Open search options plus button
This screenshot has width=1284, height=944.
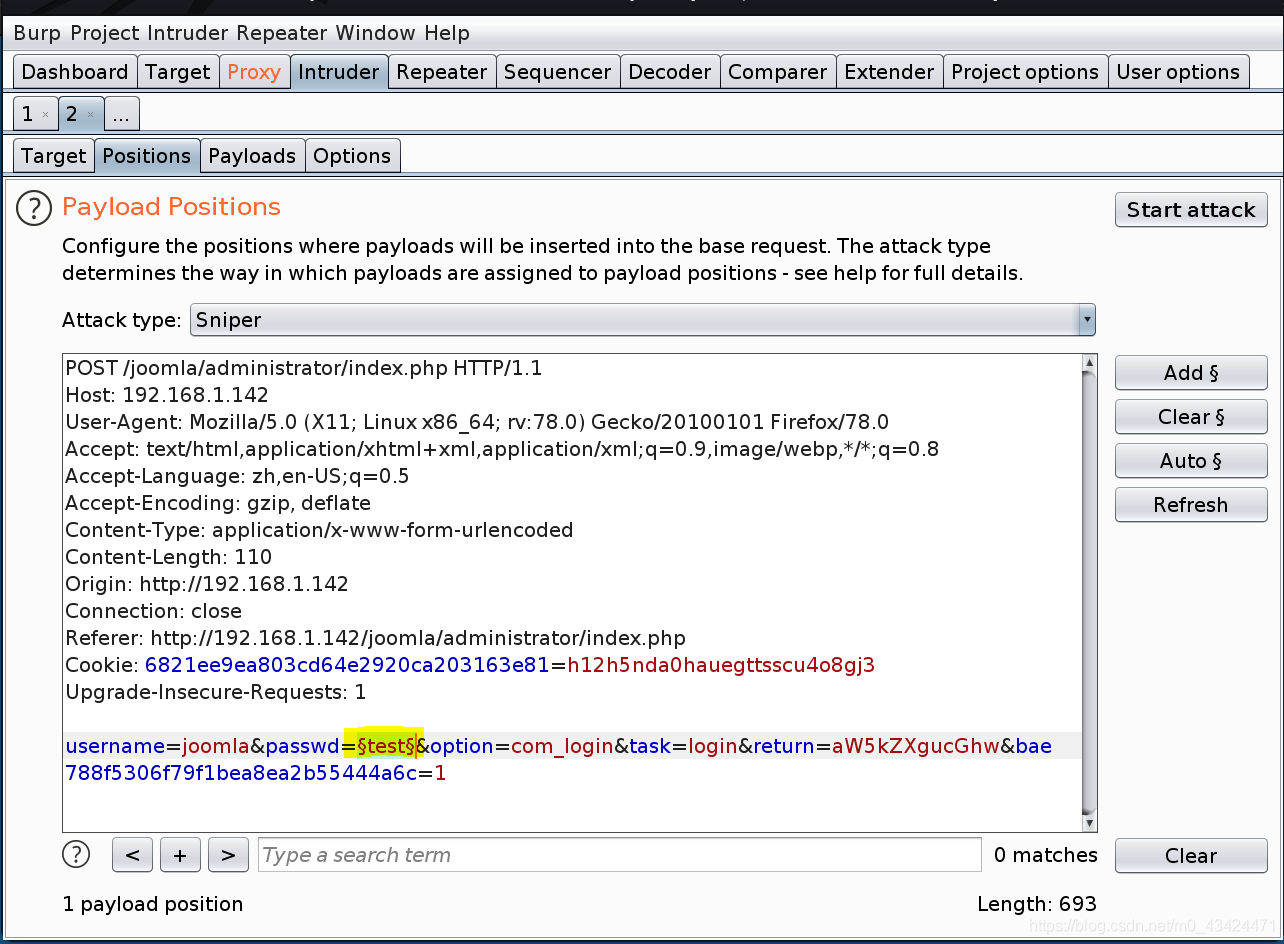point(180,855)
